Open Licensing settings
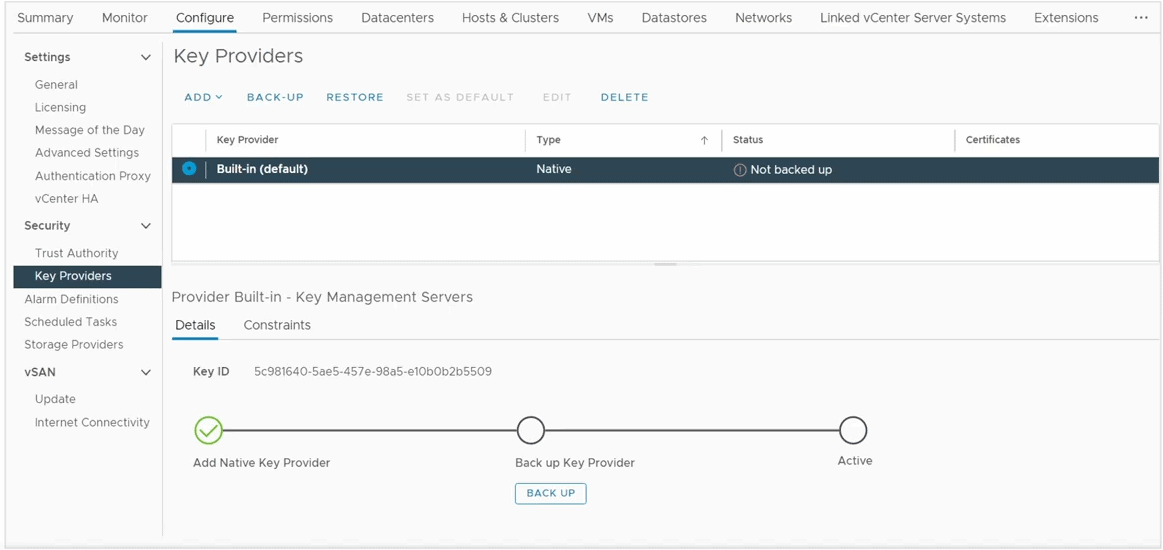The height and width of the screenshot is (550, 1163). [x=60, y=107]
